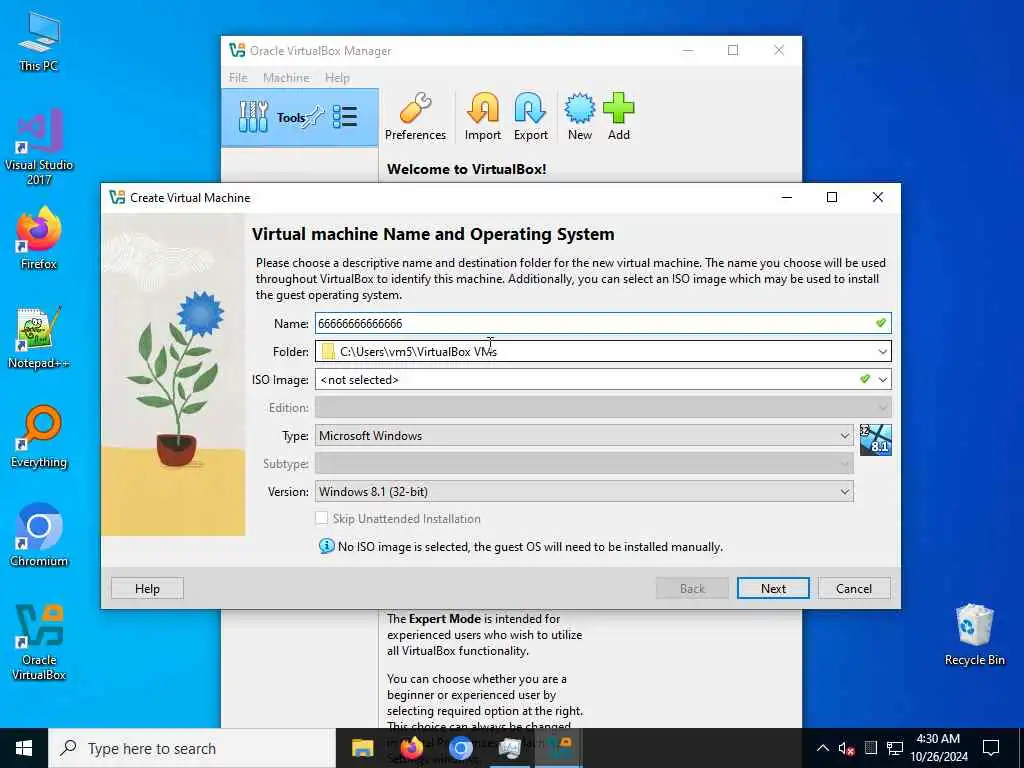Click the Help button in the dialog
The height and width of the screenshot is (768, 1024).
pos(147,588)
